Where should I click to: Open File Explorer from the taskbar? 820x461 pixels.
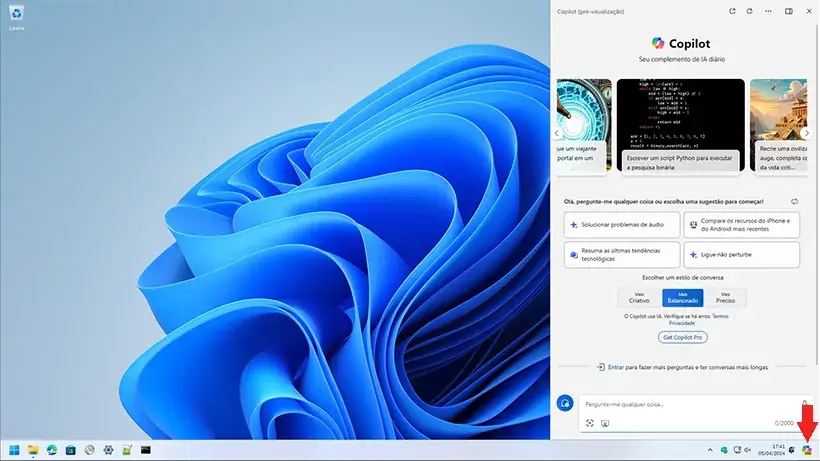pos(33,450)
